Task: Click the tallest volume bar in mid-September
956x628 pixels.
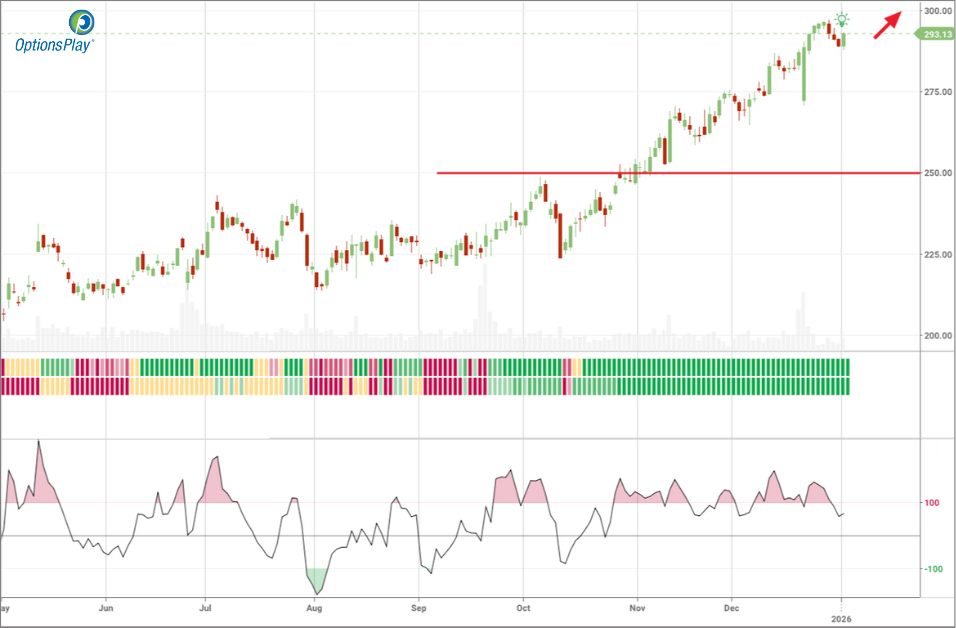Action: click(x=484, y=300)
